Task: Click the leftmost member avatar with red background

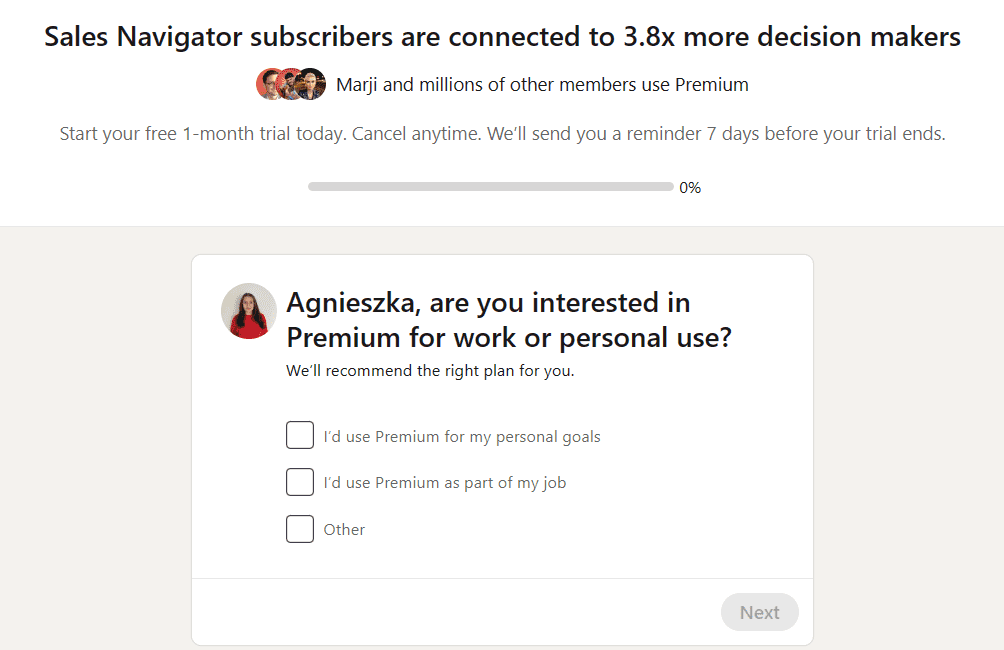Action: [x=268, y=84]
